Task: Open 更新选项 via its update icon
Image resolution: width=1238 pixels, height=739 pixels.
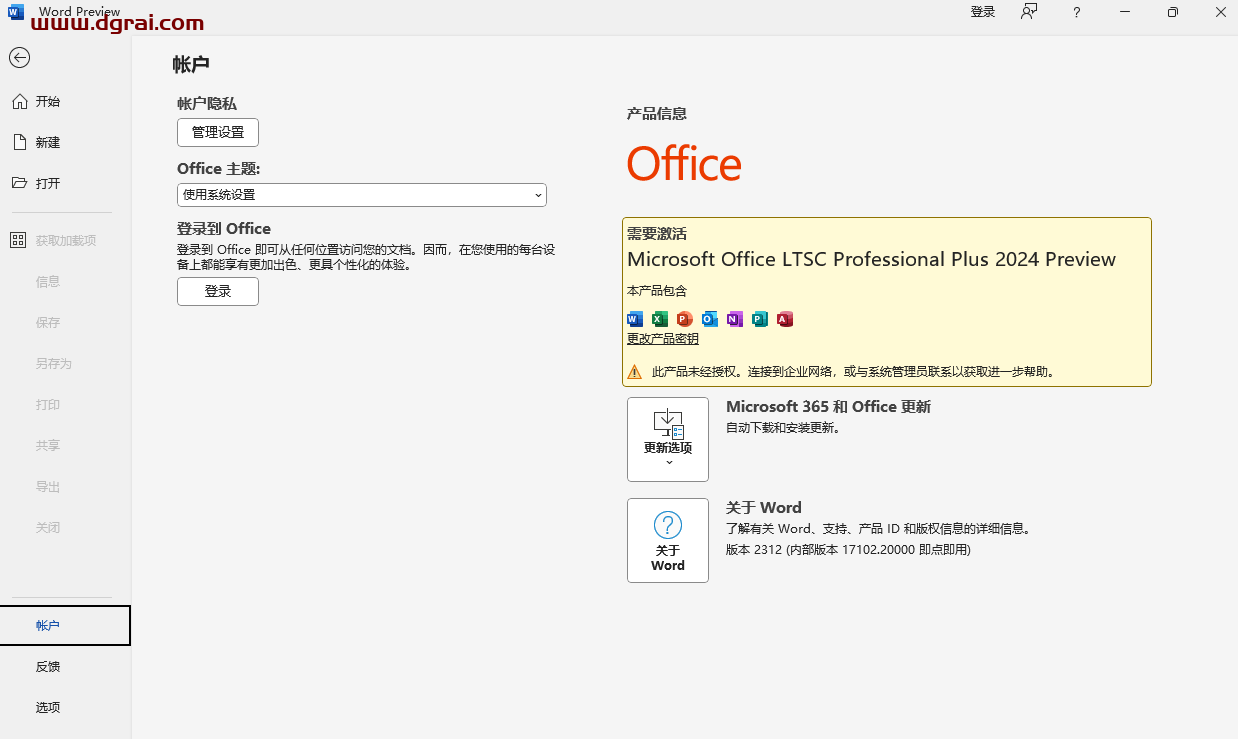Action: [x=667, y=425]
